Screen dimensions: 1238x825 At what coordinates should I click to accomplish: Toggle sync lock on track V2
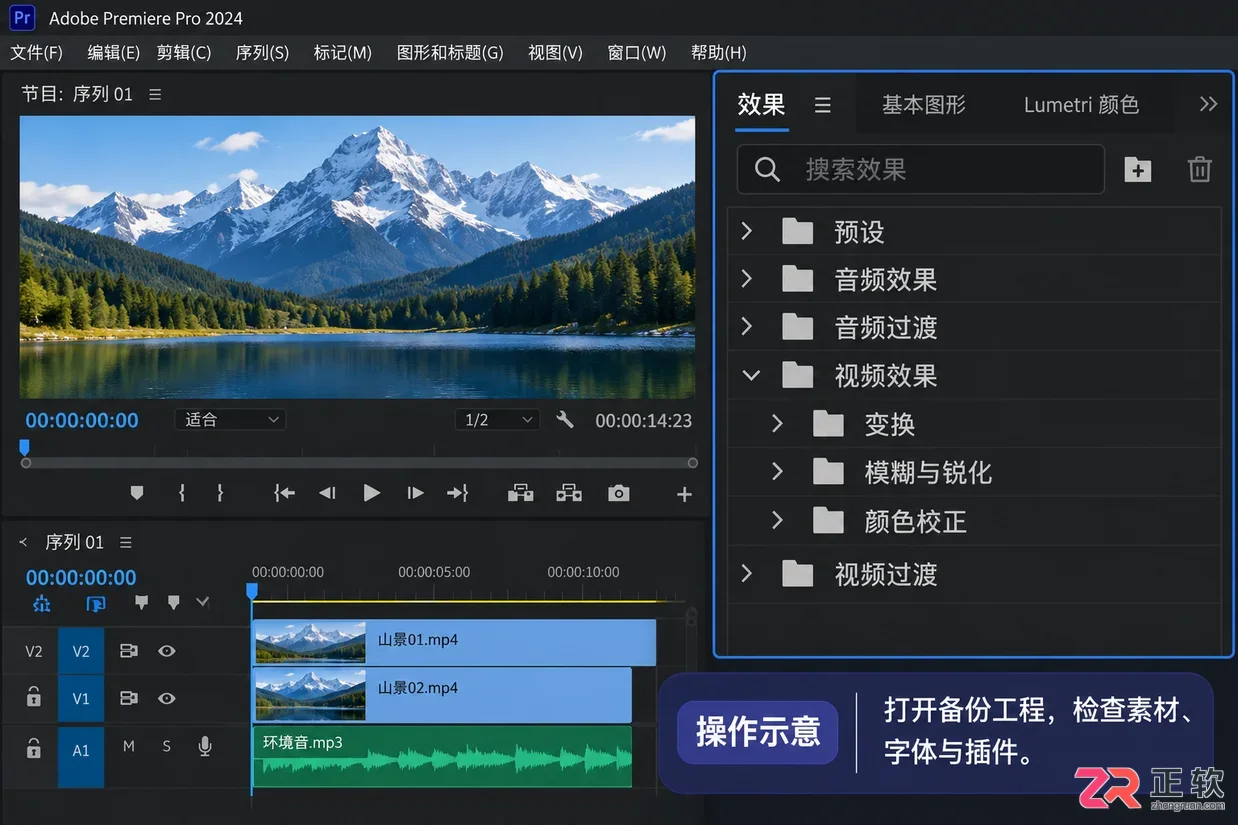coord(128,651)
